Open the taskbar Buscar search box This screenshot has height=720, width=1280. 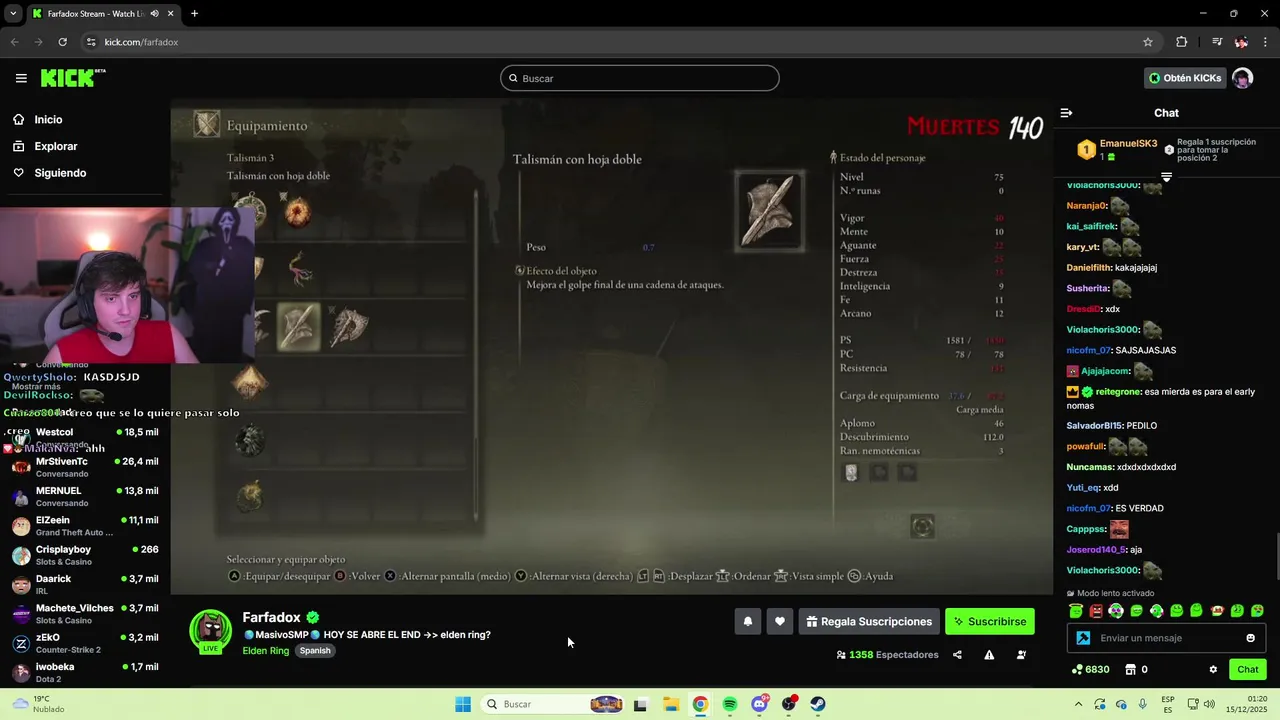[550, 704]
